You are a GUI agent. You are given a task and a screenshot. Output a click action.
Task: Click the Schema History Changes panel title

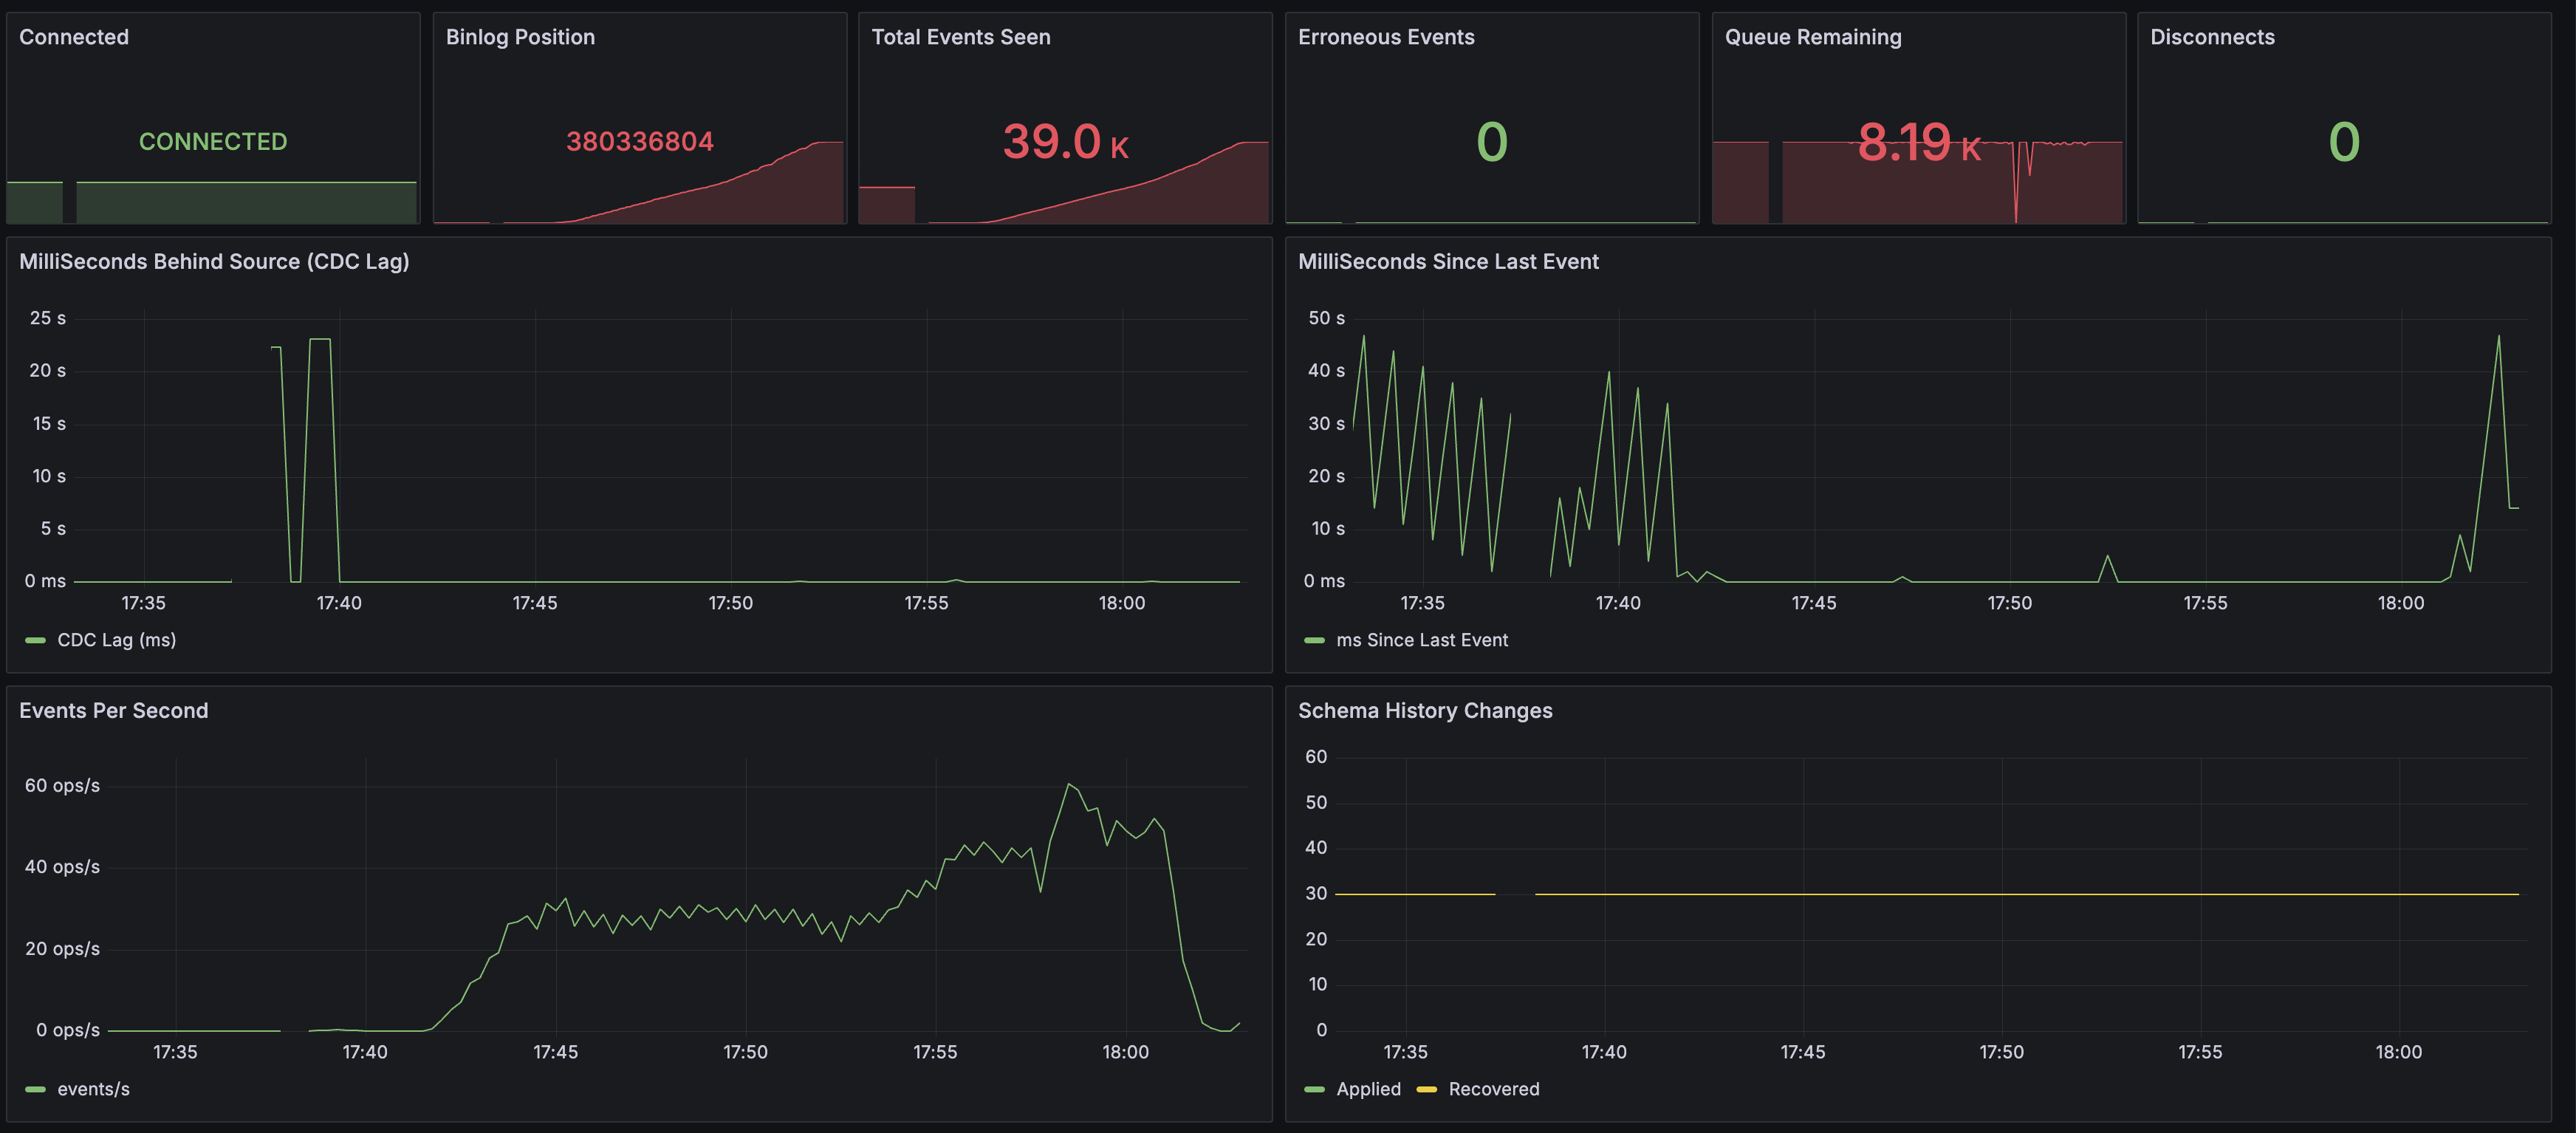1424,710
